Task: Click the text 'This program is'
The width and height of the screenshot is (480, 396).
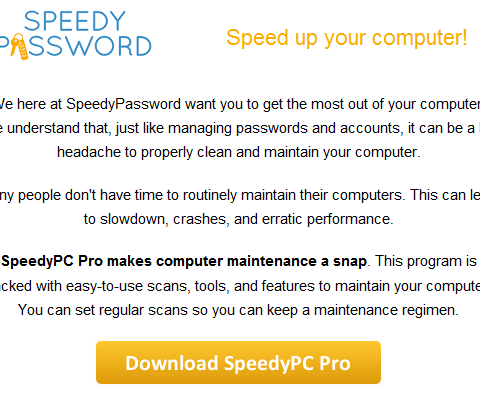Action: point(426,261)
